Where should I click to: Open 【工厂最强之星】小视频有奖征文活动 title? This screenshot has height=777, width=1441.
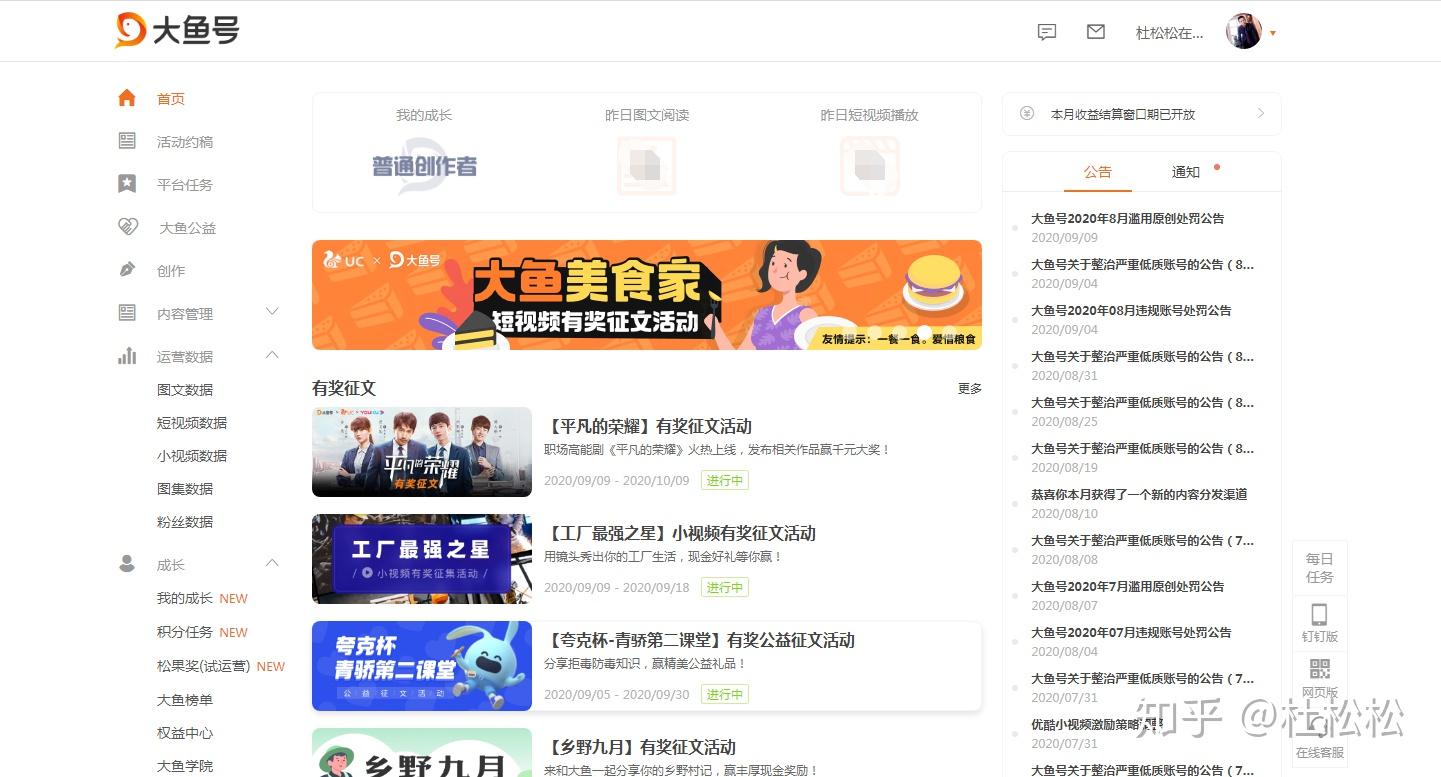tap(680, 534)
